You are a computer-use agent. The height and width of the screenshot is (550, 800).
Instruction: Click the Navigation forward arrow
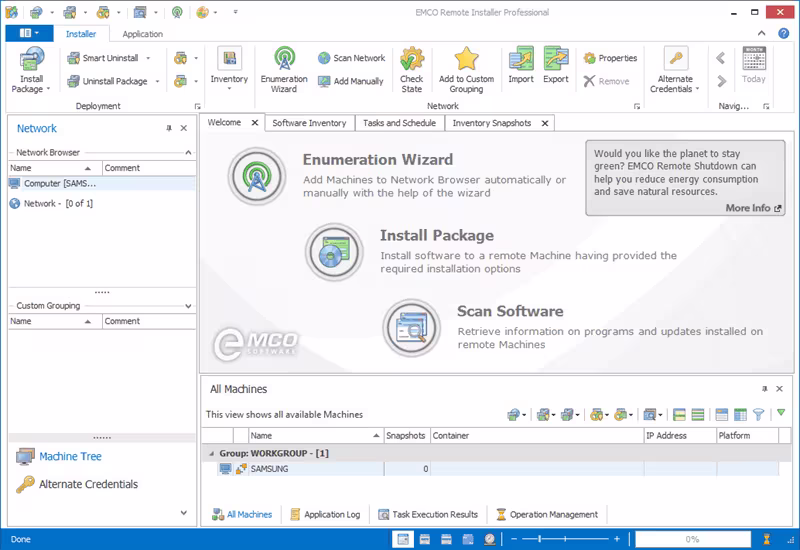coord(721,81)
